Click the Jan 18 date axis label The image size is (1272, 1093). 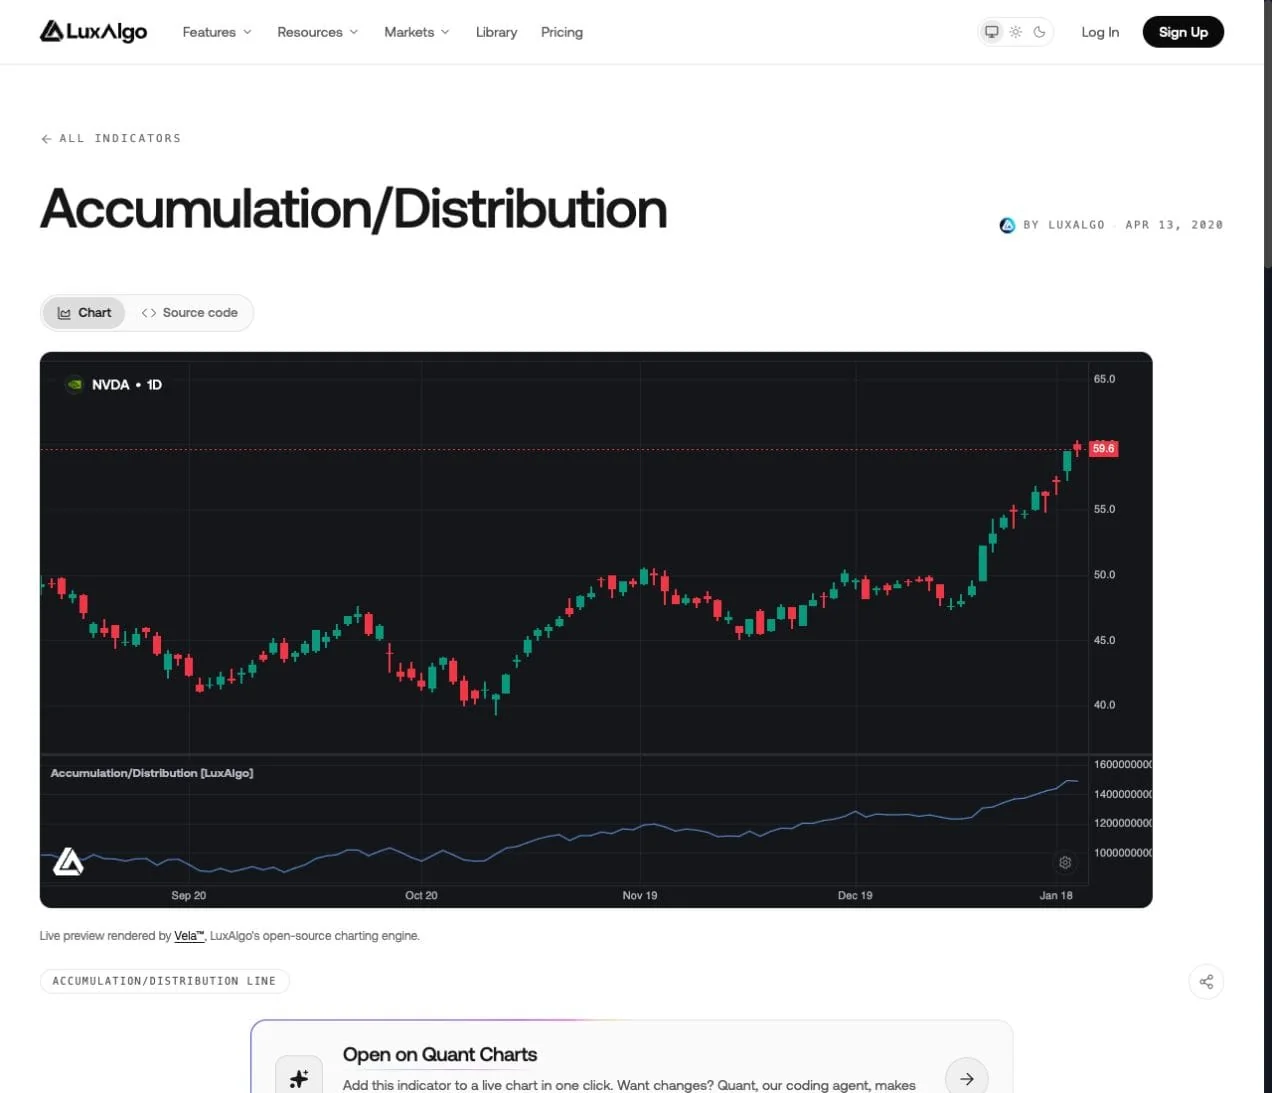click(x=1056, y=895)
